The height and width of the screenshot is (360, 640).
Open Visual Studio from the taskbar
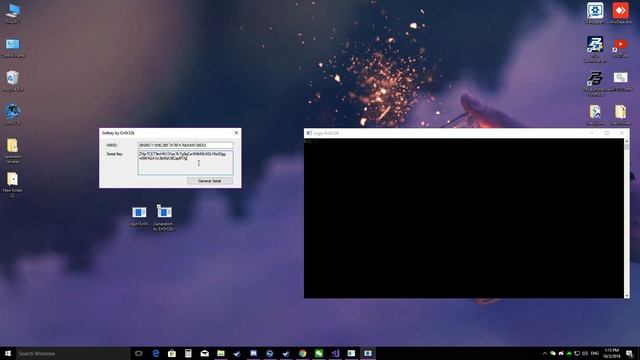point(335,353)
